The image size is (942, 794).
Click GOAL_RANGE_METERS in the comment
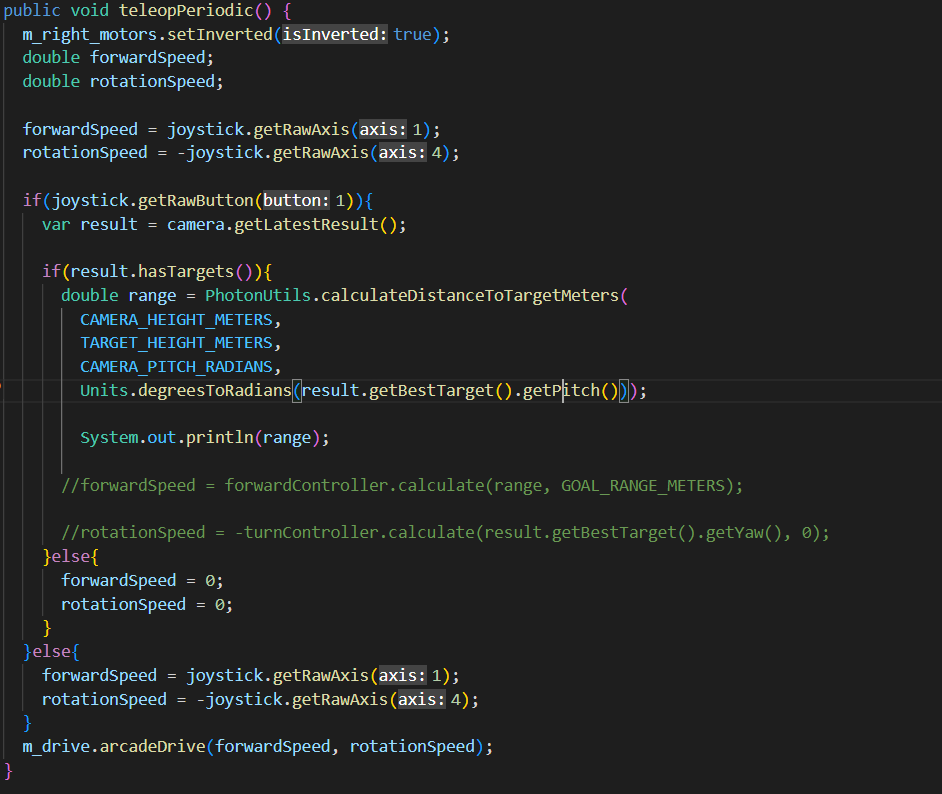[x=643, y=485]
